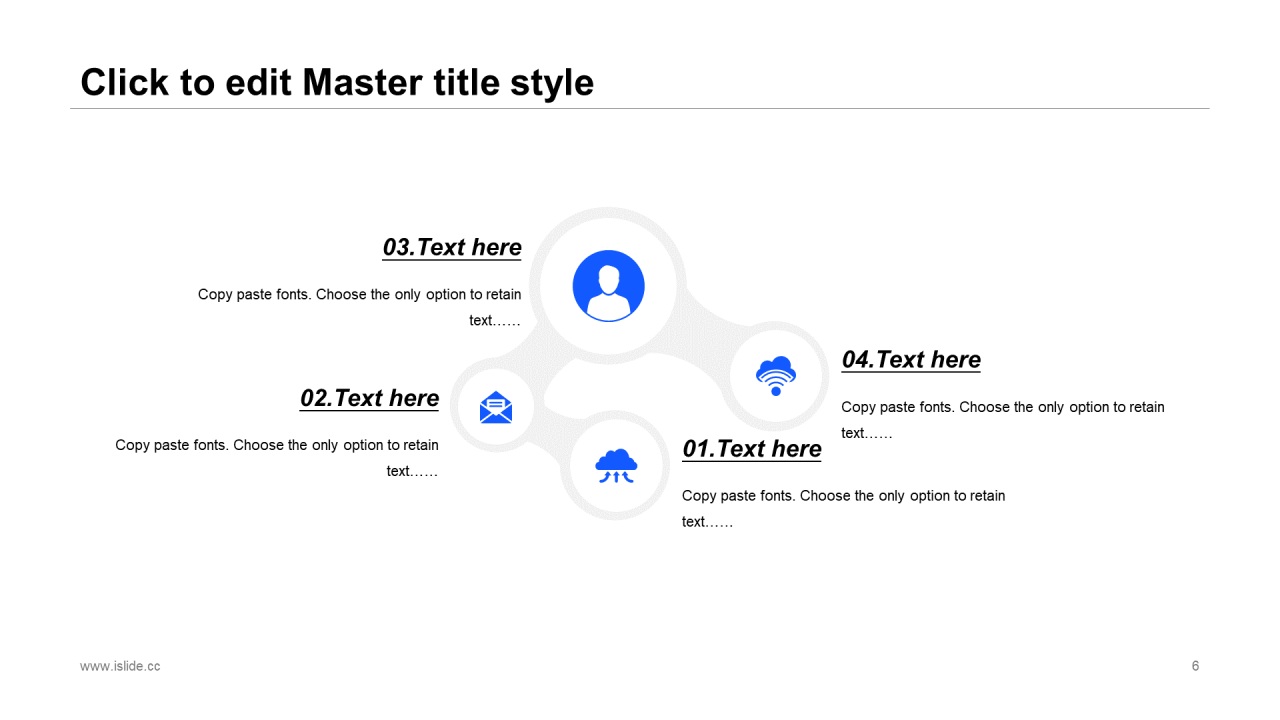Select the horizontal line under the title
The width and height of the screenshot is (1280, 720).
click(x=640, y=108)
